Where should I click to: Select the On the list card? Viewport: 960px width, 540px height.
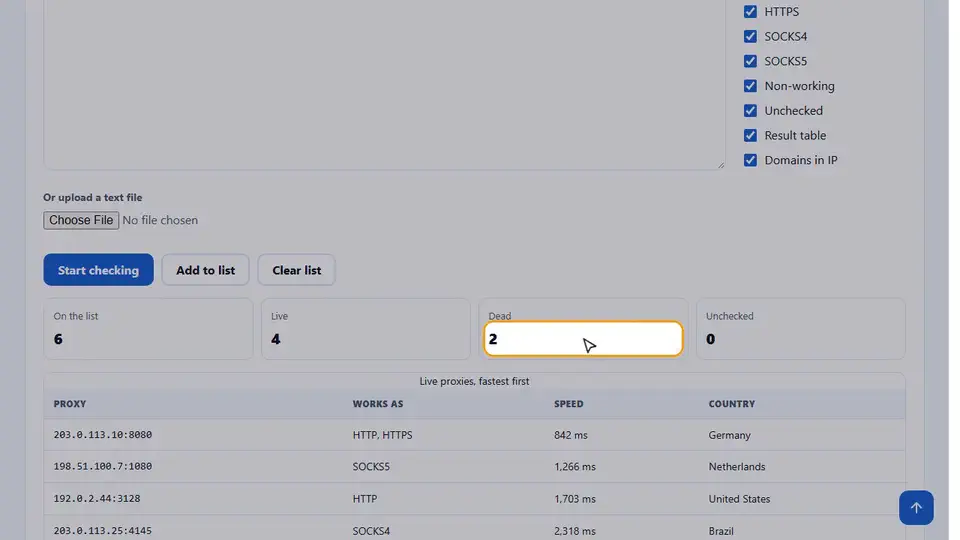pos(148,329)
